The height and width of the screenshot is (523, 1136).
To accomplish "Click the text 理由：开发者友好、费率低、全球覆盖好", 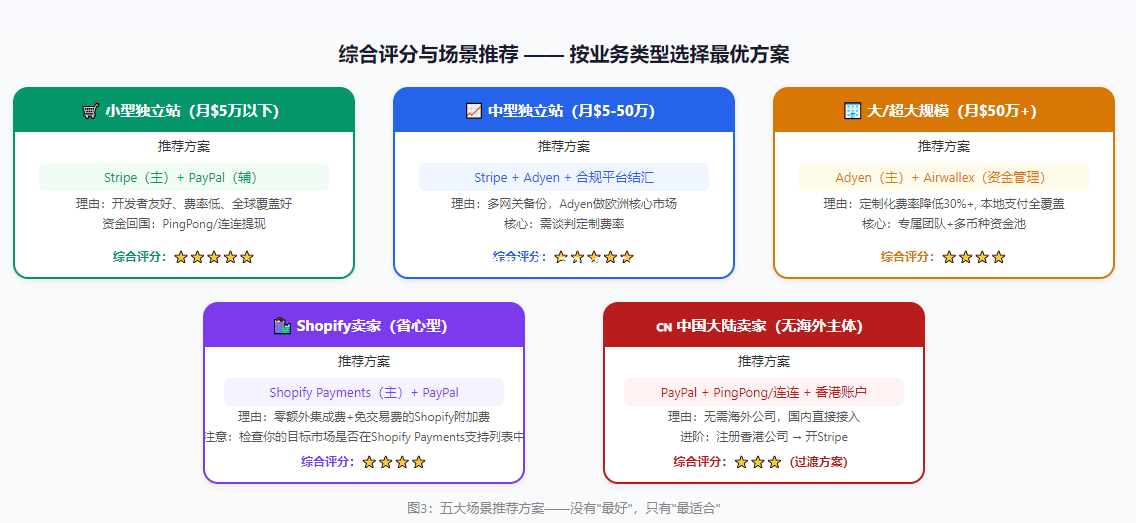I will click(184, 204).
